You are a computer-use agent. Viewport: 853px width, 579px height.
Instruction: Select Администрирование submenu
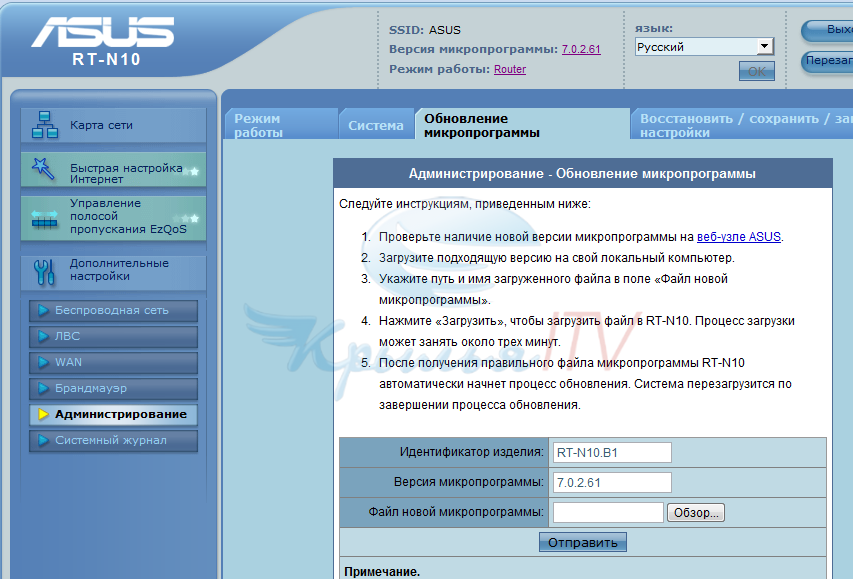[113, 415]
